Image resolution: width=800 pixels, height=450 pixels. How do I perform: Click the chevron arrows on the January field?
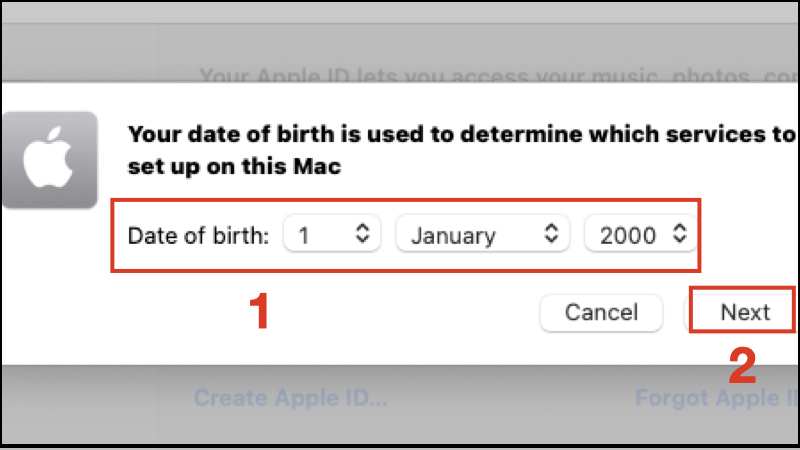(550, 235)
